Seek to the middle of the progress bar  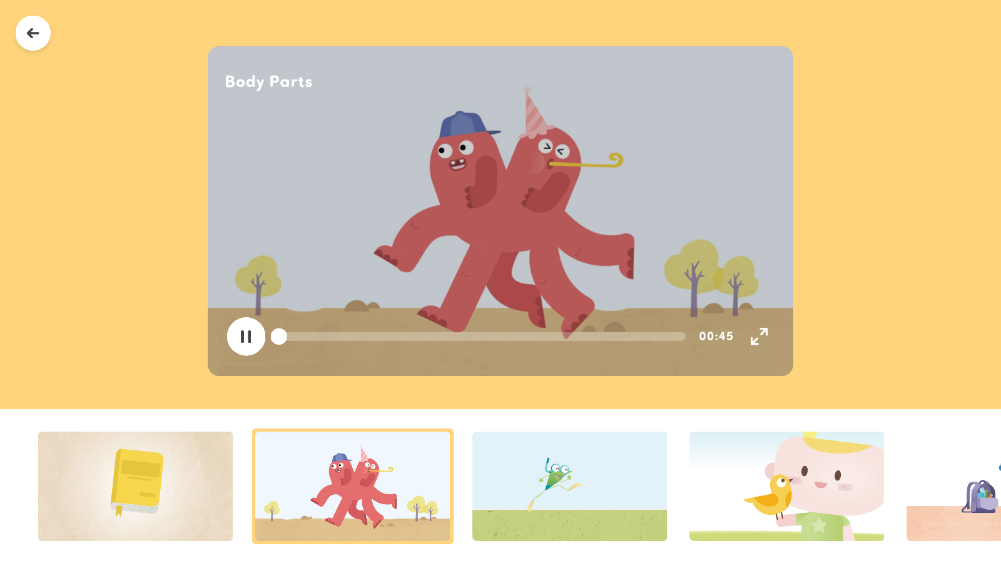point(482,336)
